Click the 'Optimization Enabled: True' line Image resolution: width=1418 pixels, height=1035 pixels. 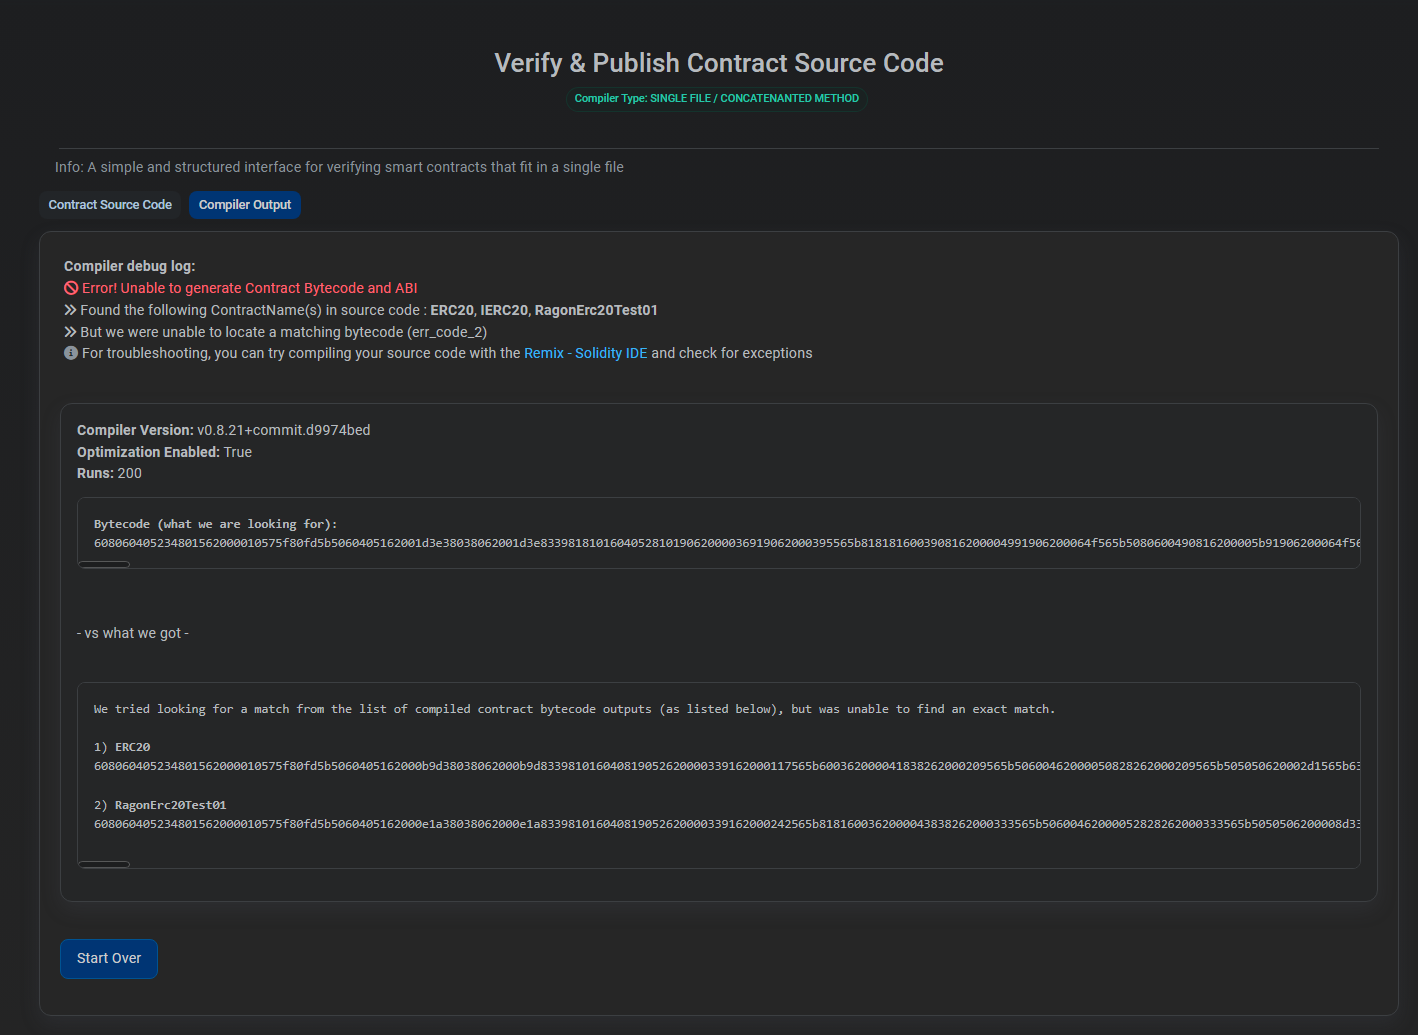click(x=164, y=452)
